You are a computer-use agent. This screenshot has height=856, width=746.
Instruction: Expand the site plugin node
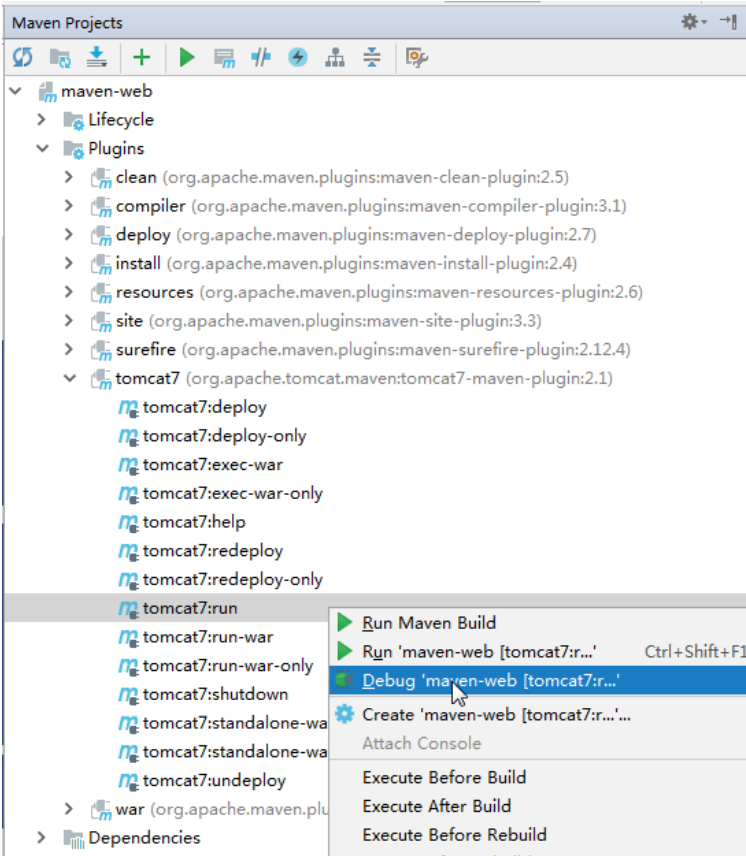tap(69, 320)
